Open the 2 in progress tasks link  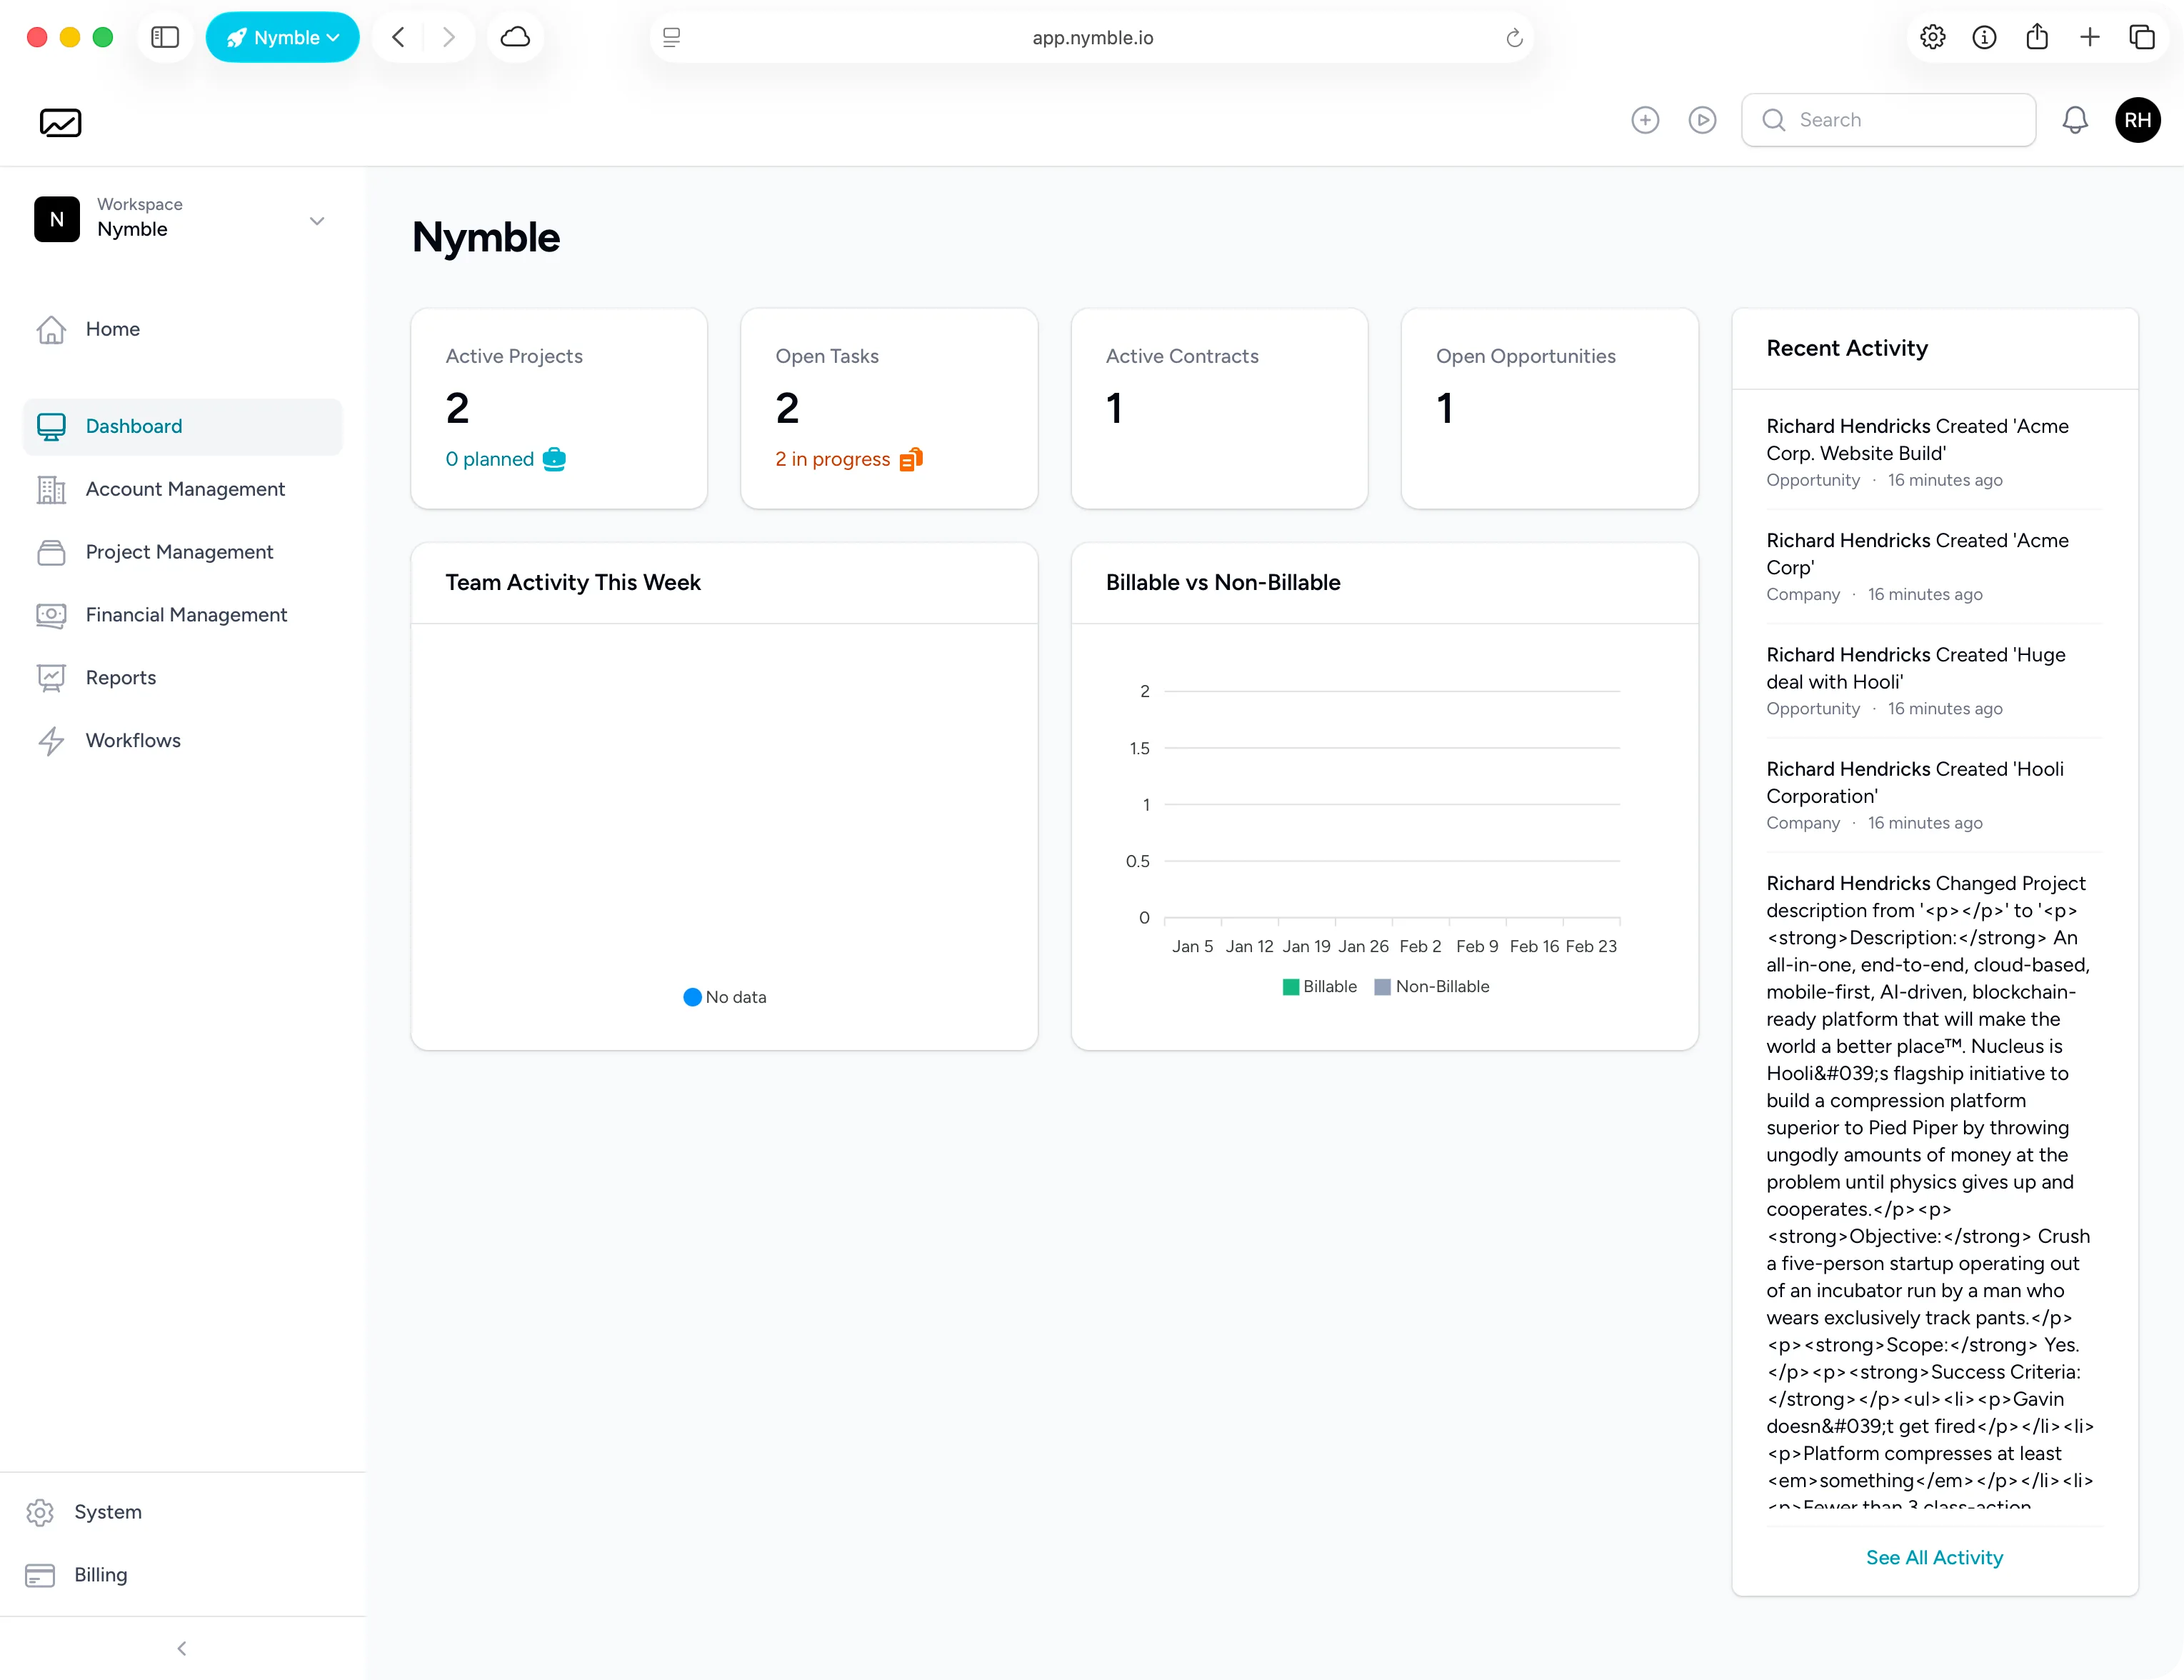pyautogui.click(x=832, y=459)
